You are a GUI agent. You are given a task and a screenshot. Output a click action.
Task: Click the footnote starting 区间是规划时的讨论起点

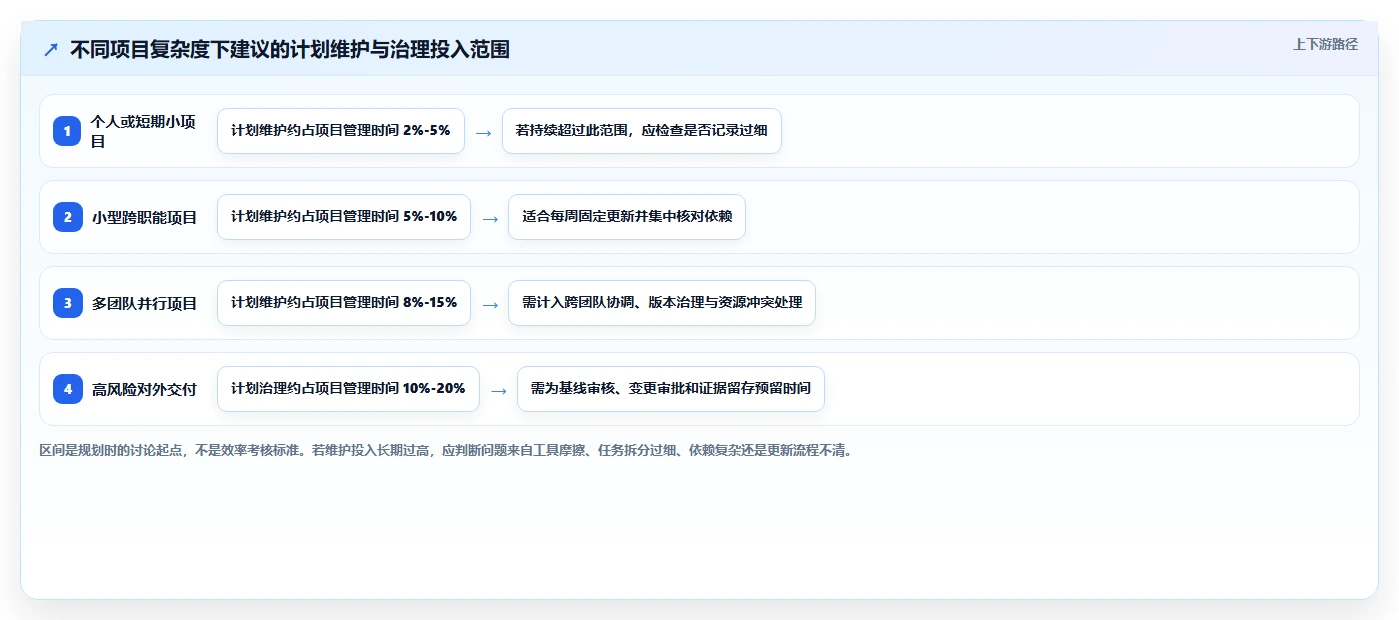point(446,450)
